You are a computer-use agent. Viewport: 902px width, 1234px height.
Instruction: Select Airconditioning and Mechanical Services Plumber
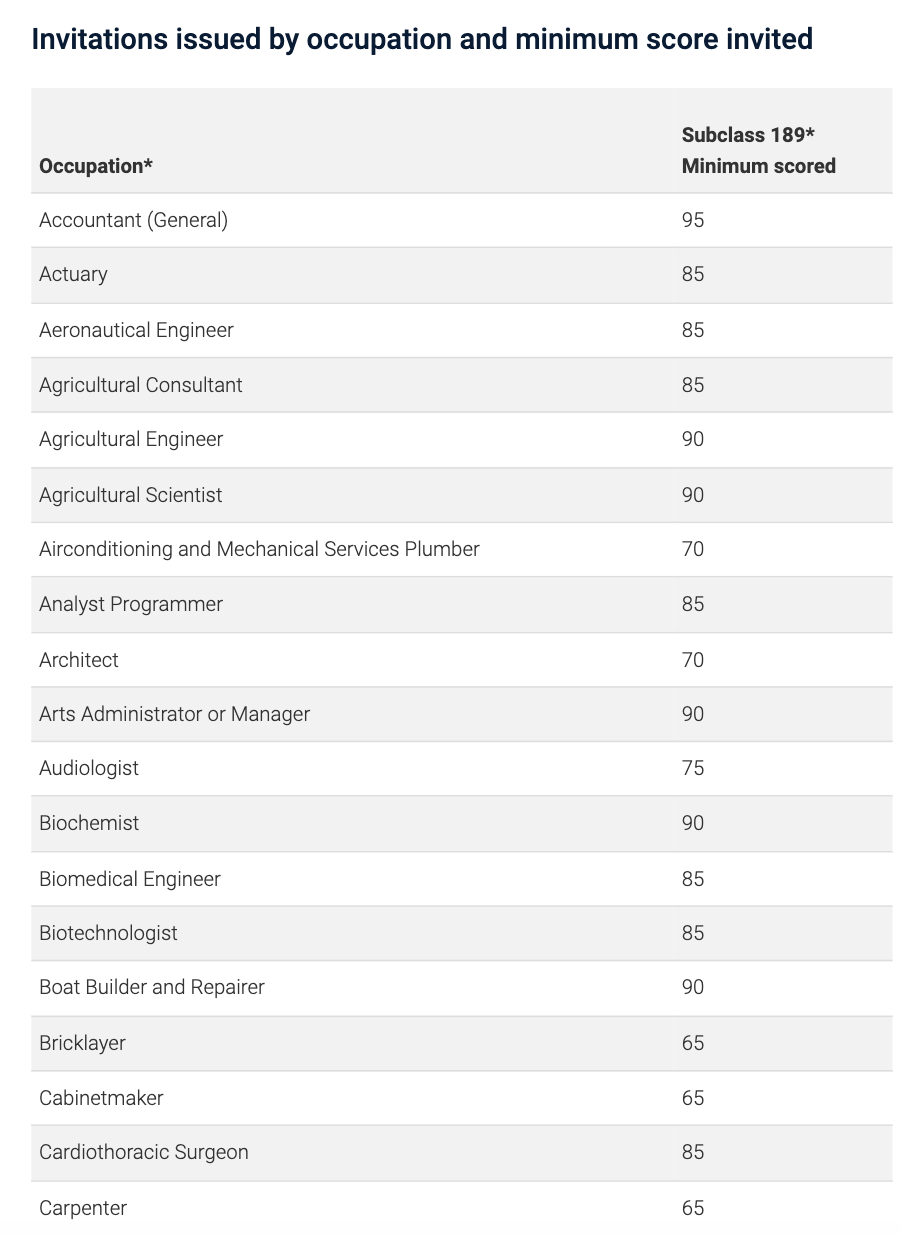[259, 549]
